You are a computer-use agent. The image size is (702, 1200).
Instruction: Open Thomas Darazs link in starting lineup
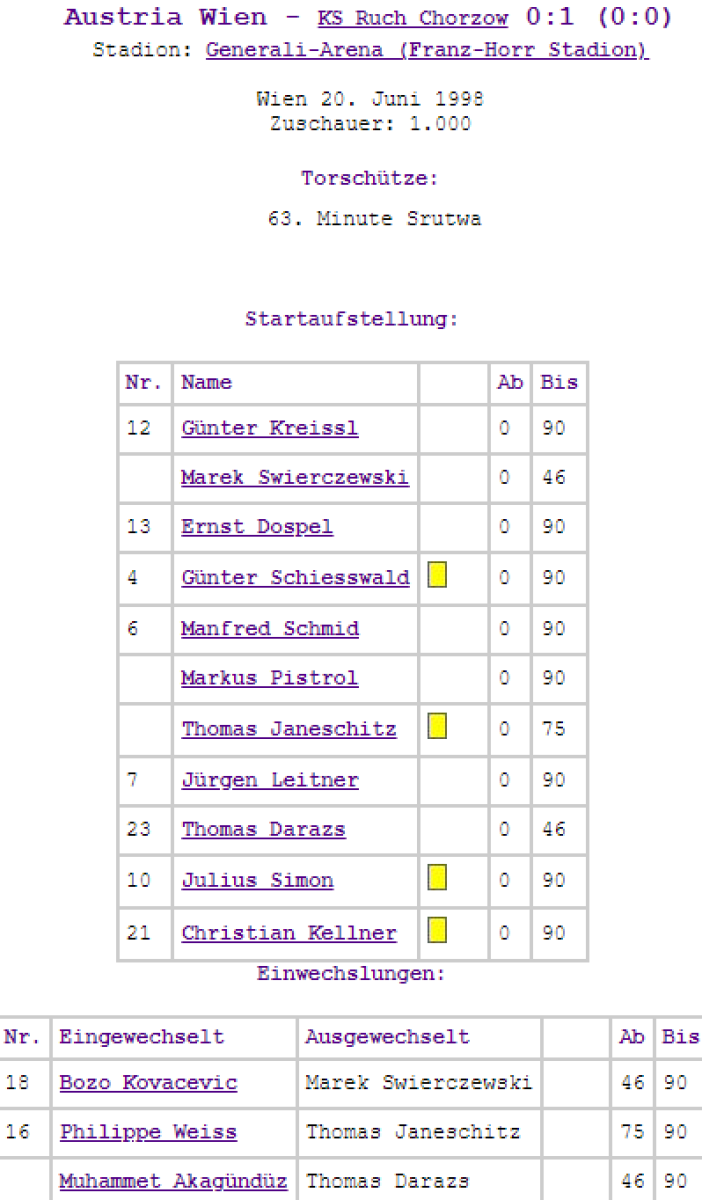pos(263,830)
